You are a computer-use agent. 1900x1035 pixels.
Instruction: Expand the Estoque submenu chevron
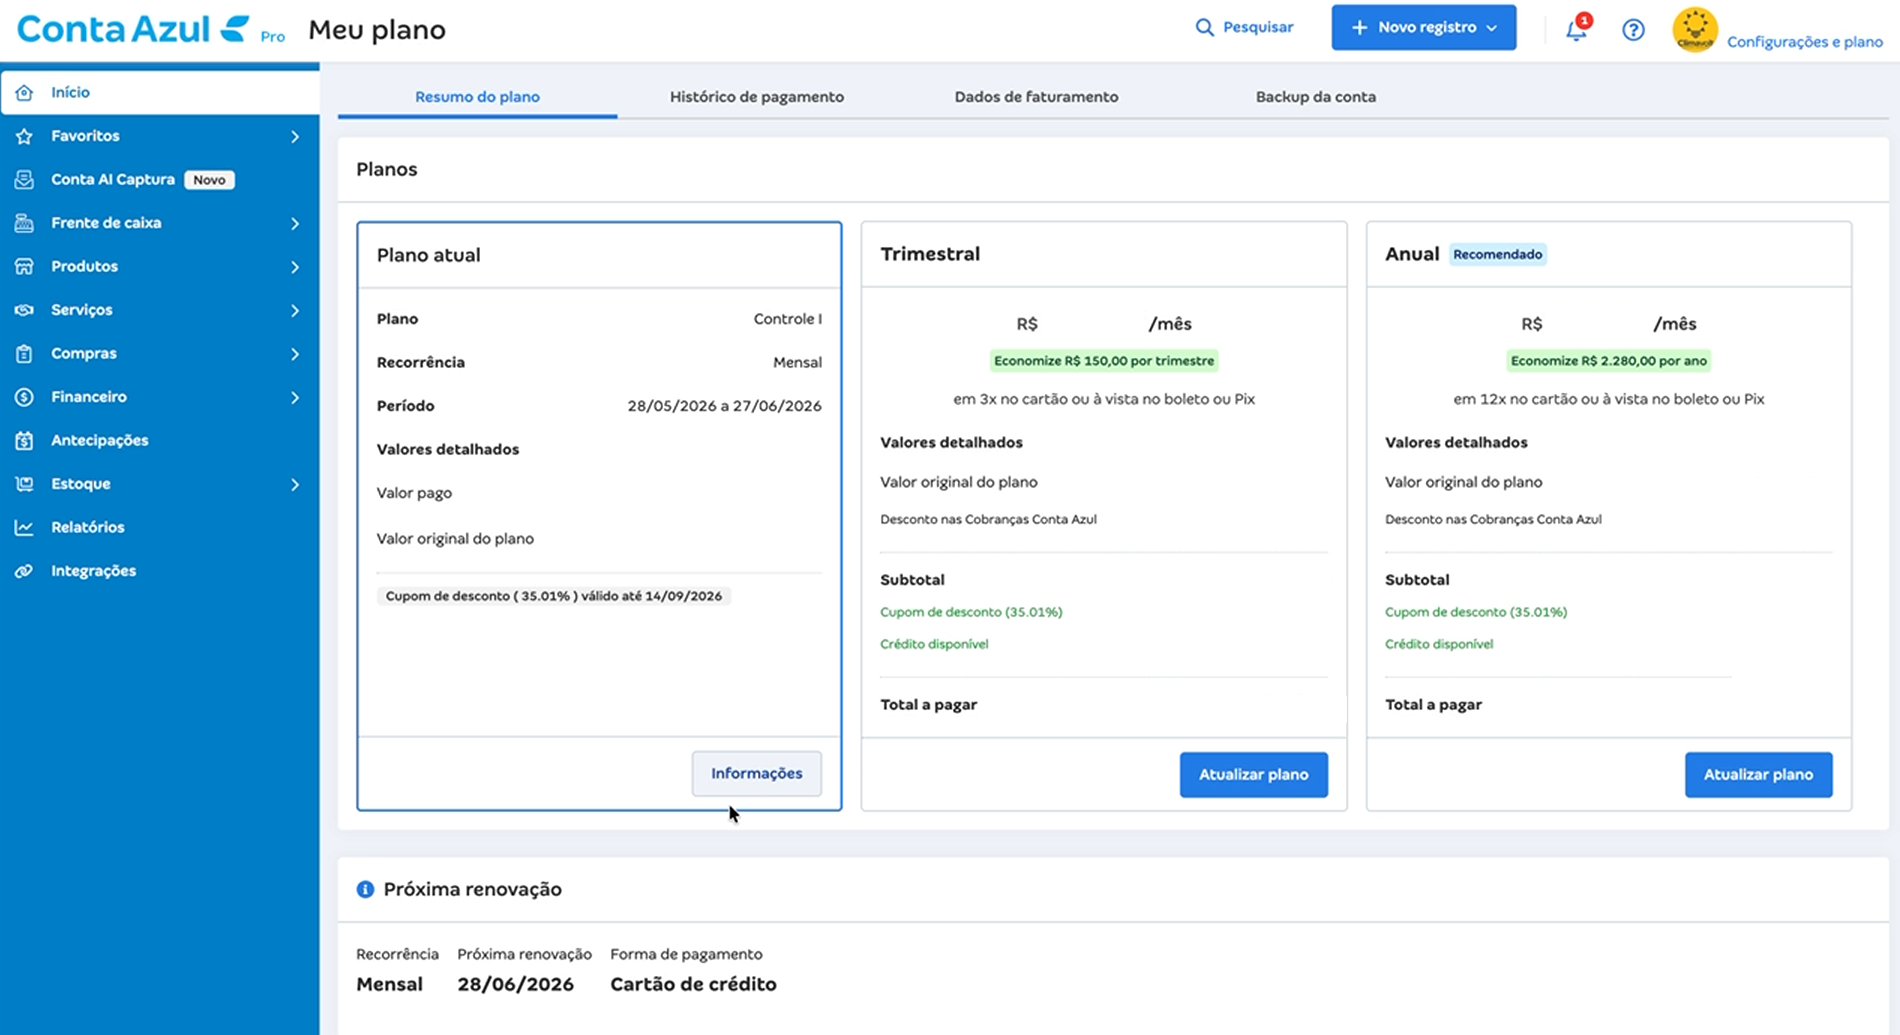tap(295, 484)
